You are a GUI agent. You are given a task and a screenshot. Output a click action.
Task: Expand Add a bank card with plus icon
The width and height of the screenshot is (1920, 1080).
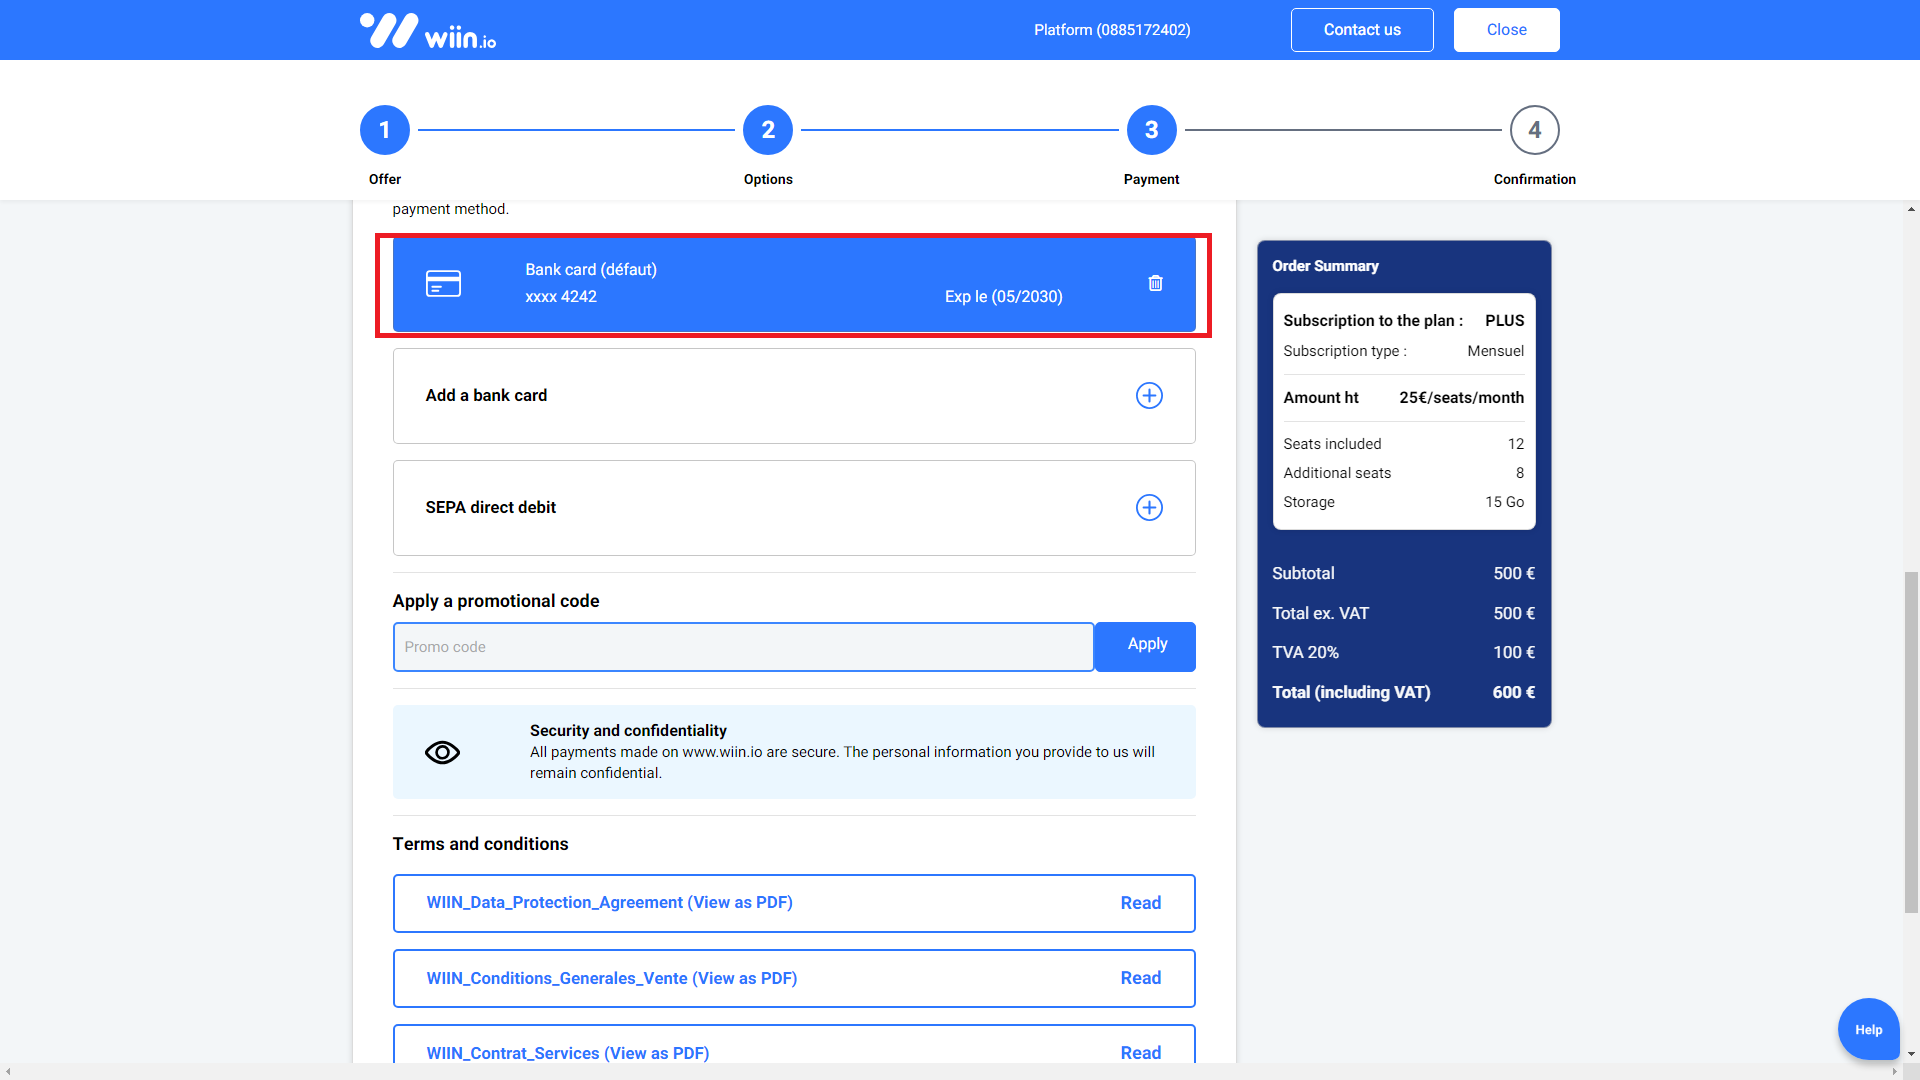1149,395
